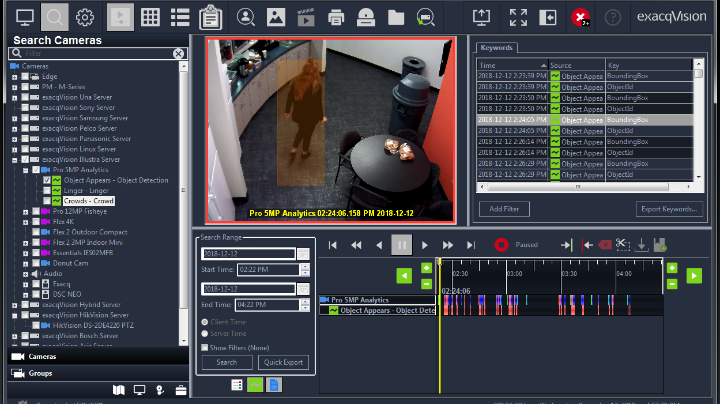Viewport: 720px width, 404px height.
Task: Click the export upload icon
Action: coord(481,17)
